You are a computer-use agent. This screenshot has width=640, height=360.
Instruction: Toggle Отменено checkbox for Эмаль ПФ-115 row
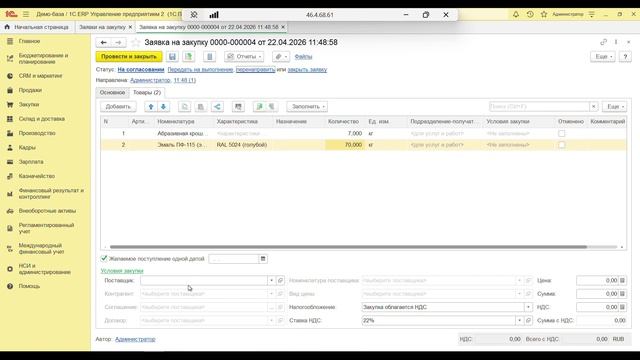point(562,145)
